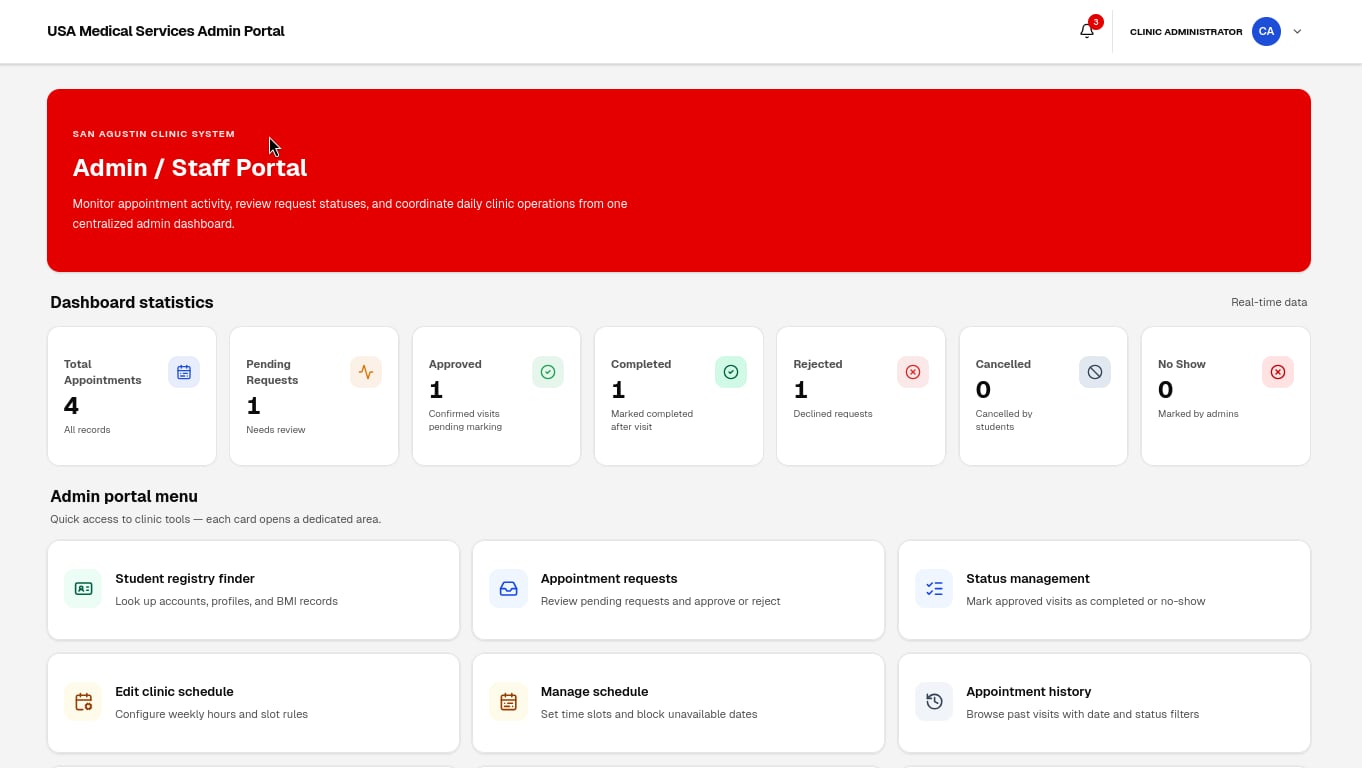
Task: Click the Cancelled ban icon
Action: pyautogui.click(x=1095, y=372)
